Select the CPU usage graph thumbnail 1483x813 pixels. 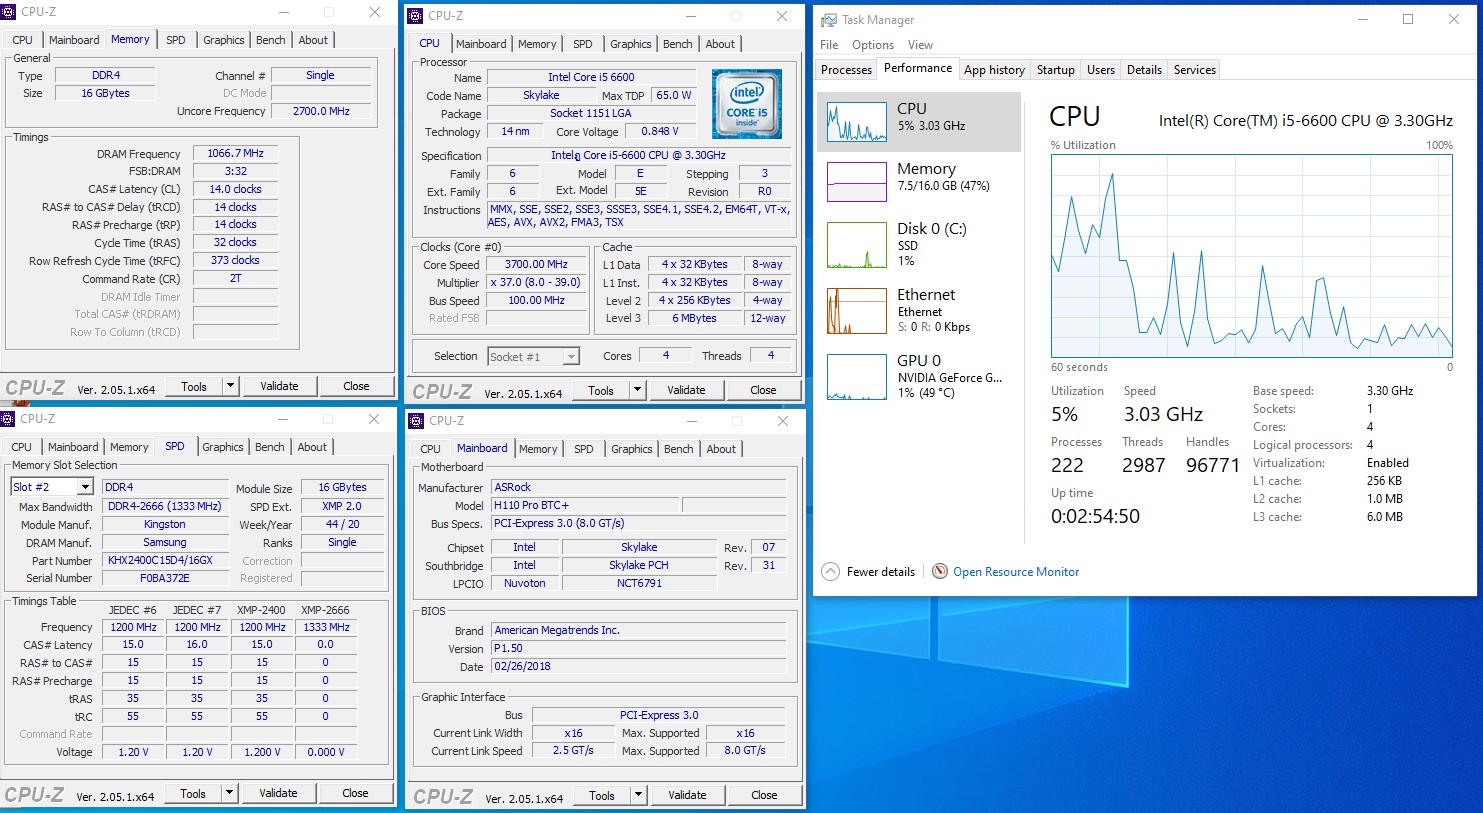[x=857, y=122]
